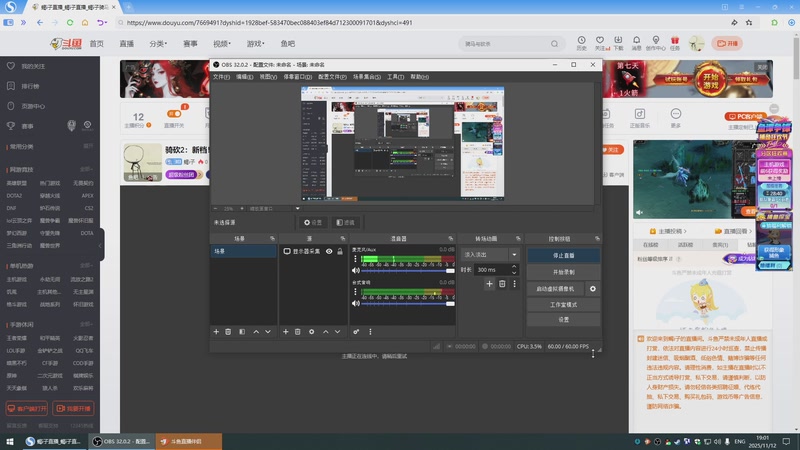
Task: Click the search magnifier in Douyu header
Action: coord(554,44)
